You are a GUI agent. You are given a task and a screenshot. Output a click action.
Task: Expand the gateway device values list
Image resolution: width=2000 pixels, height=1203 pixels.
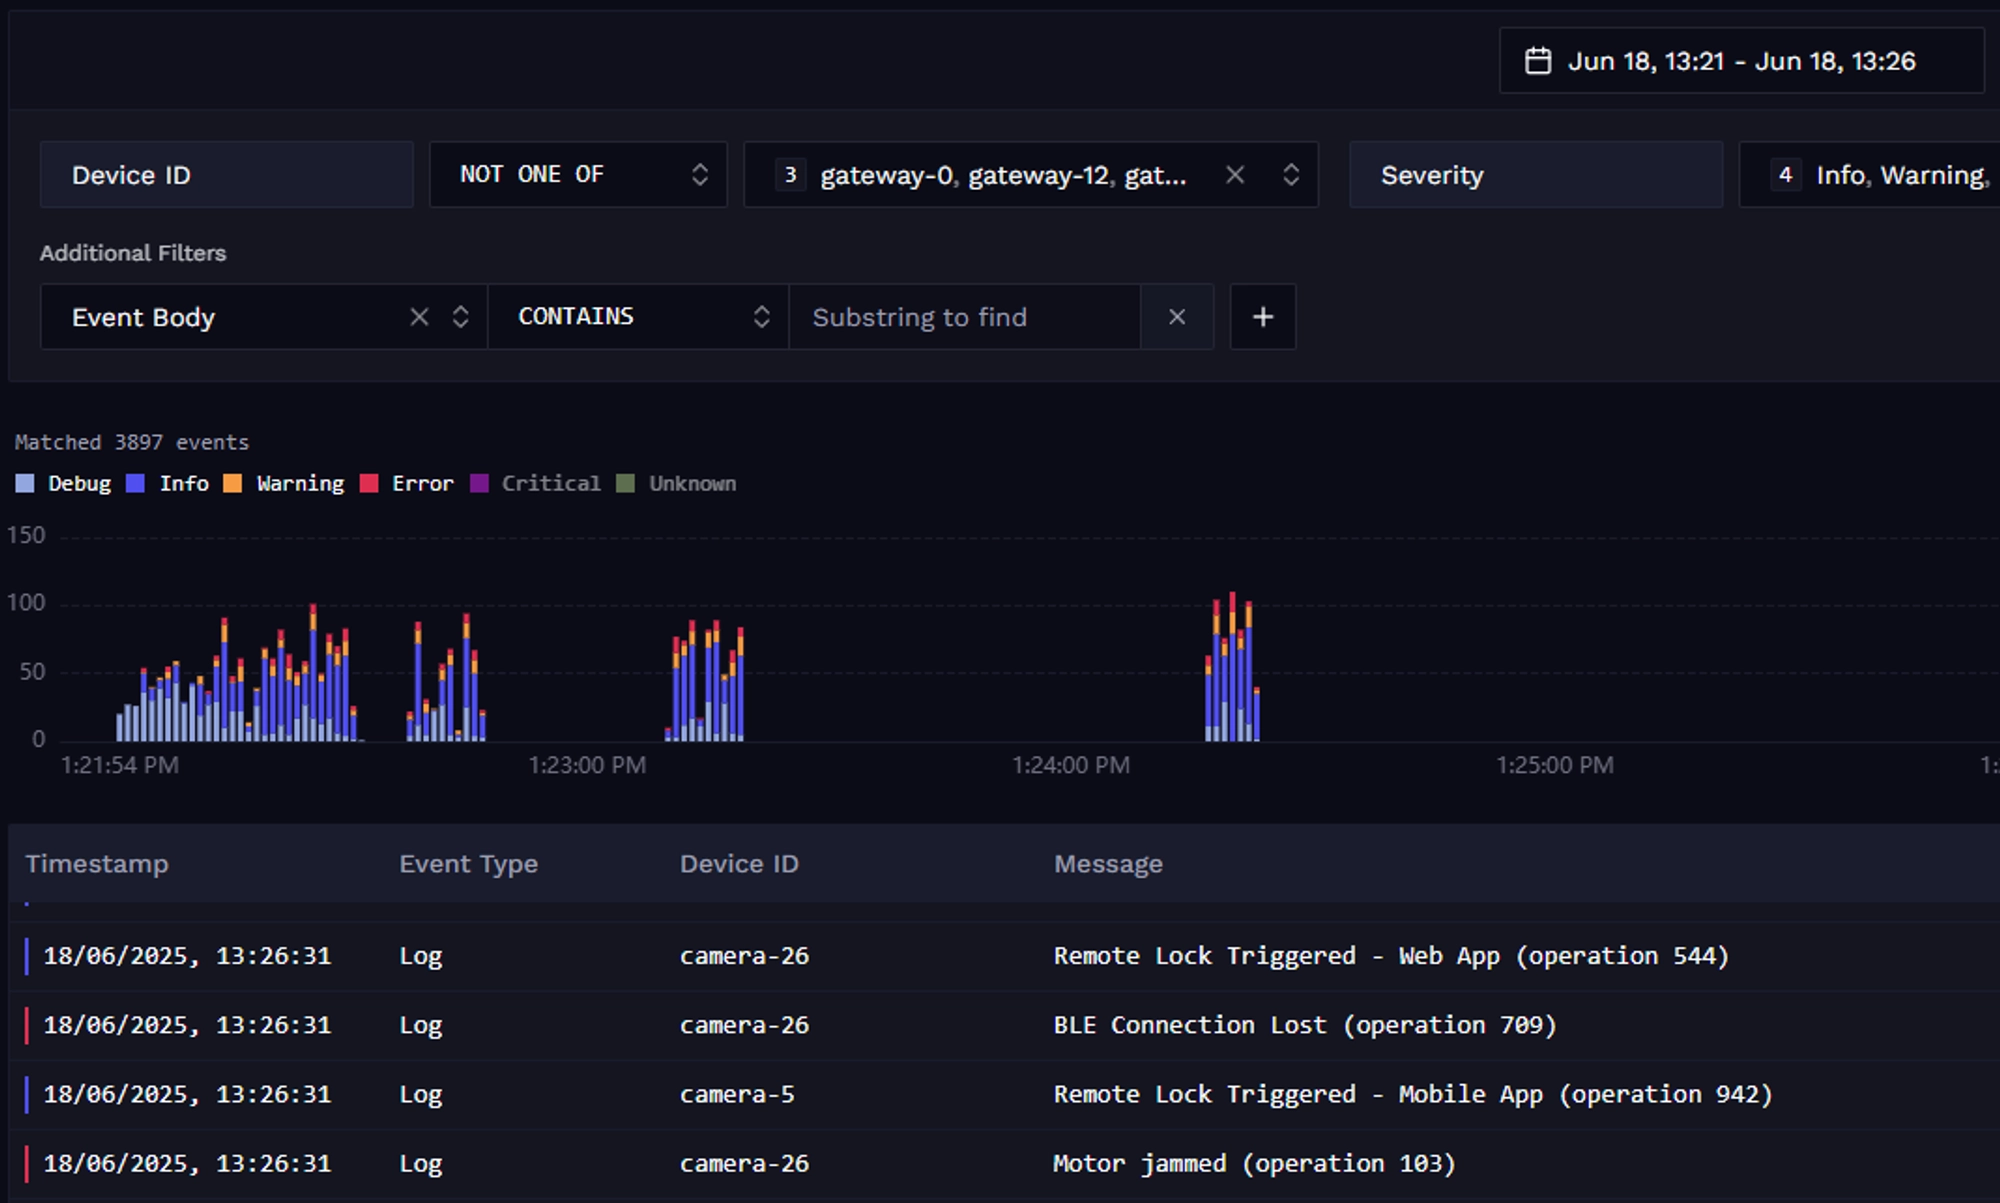[x=1291, y=175]
